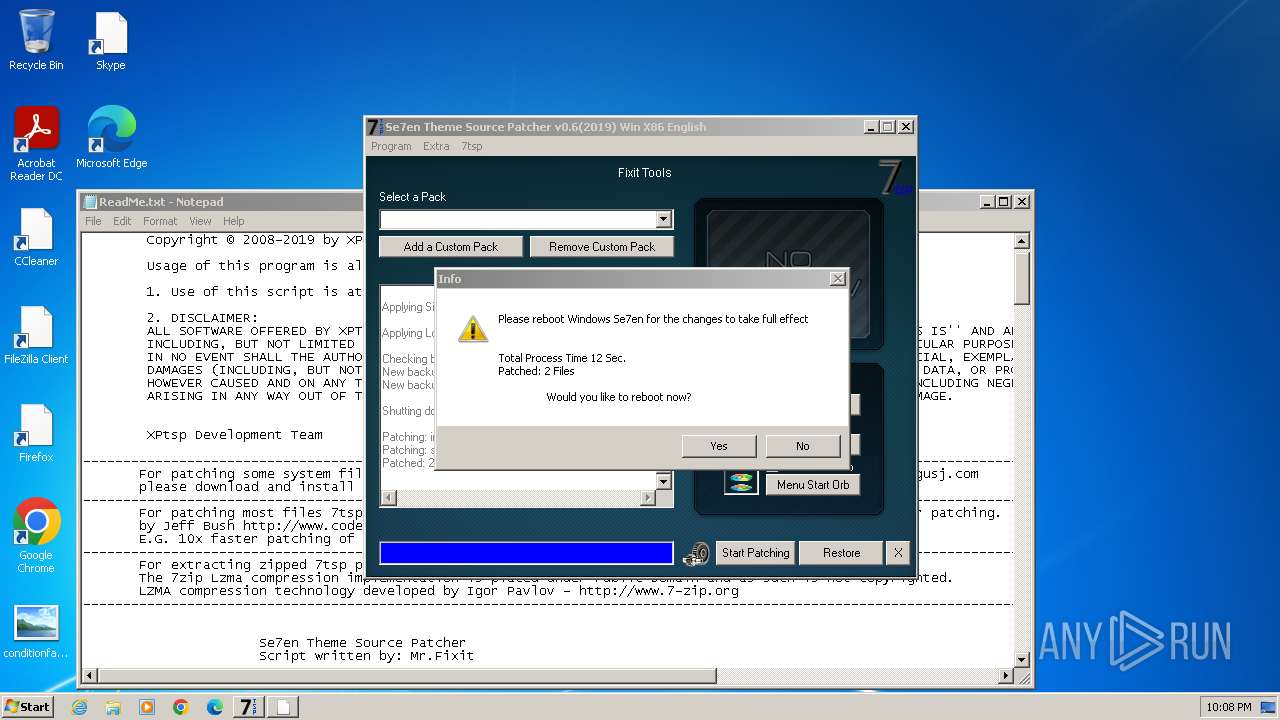Open Microsoft Edge desktop icon
Screen dimensions: 1280x720
click(x=111, y=137)
